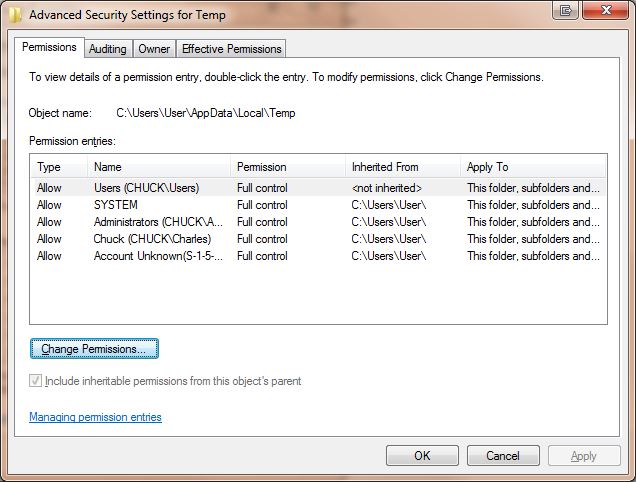This screenshot has height=482, width=636.
Task: Click the folder icon in title bar
Action: [15, 15]
